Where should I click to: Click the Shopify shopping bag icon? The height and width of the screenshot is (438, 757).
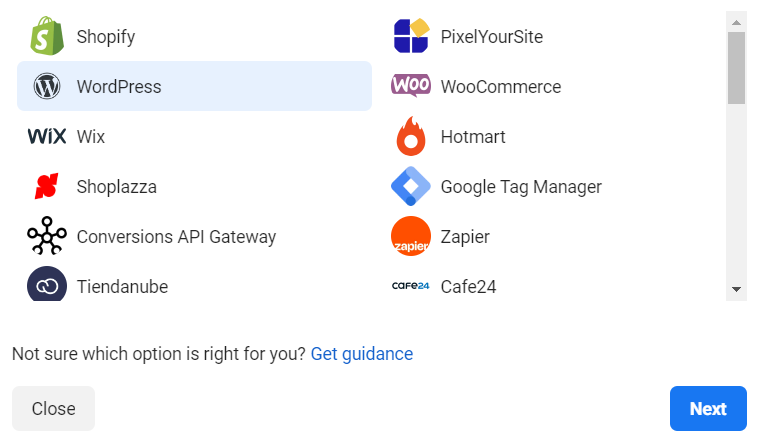point(47,36)
